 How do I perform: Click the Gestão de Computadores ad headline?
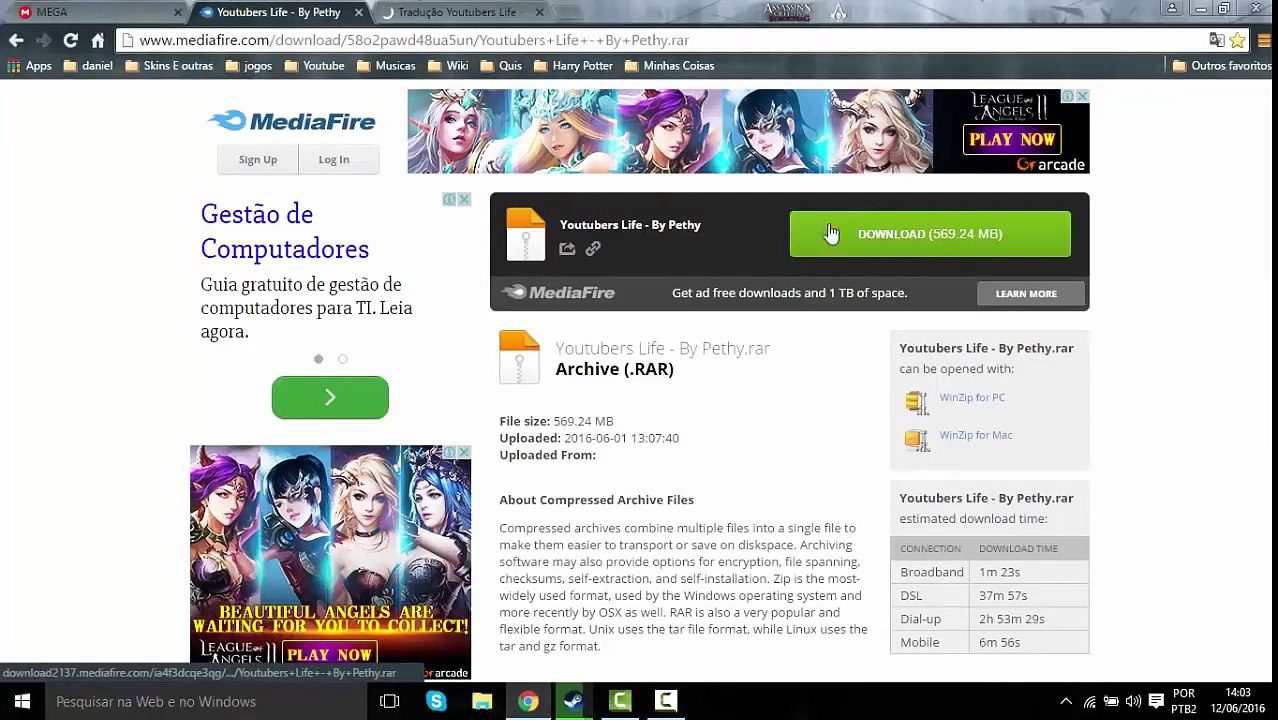click(285, 231)
